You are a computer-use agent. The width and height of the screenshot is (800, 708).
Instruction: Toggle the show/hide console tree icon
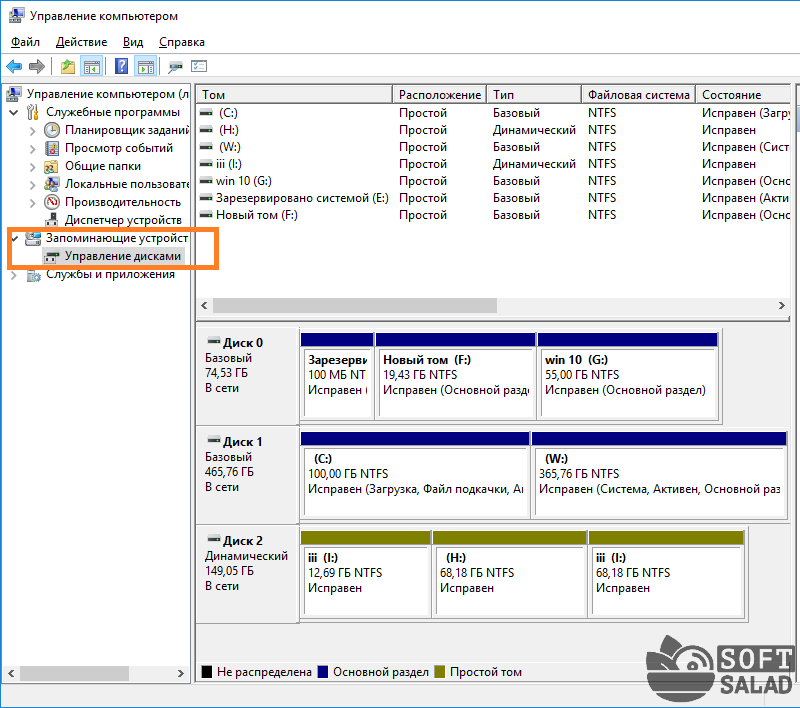(92, 66)
